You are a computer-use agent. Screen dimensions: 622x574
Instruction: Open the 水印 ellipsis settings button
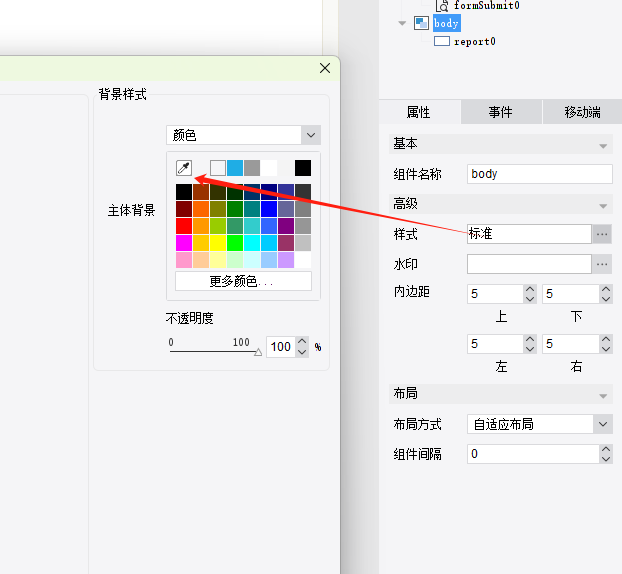point(602,264)
